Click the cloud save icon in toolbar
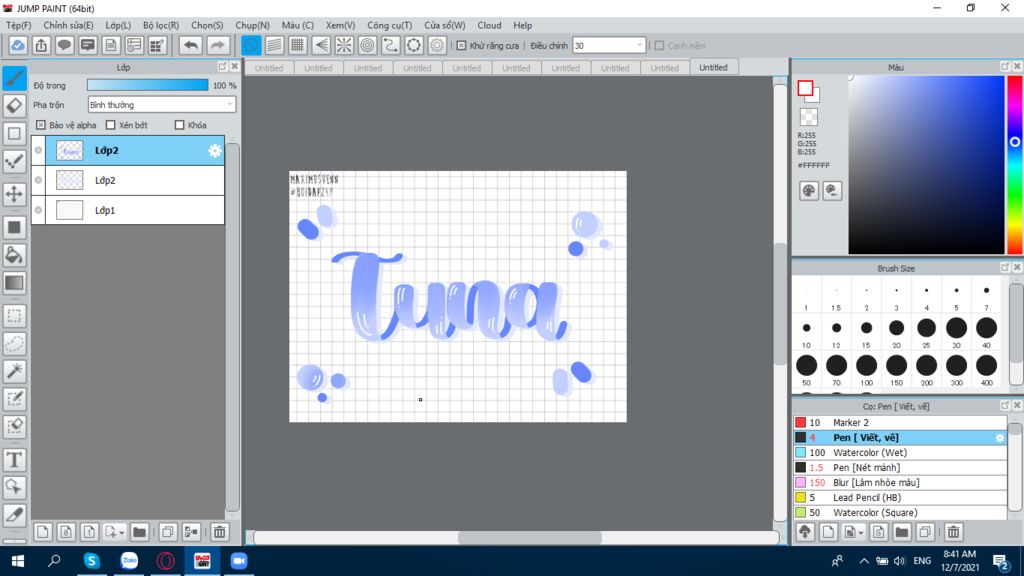This screenshot has width=1024, height=576. pos(18,45)
